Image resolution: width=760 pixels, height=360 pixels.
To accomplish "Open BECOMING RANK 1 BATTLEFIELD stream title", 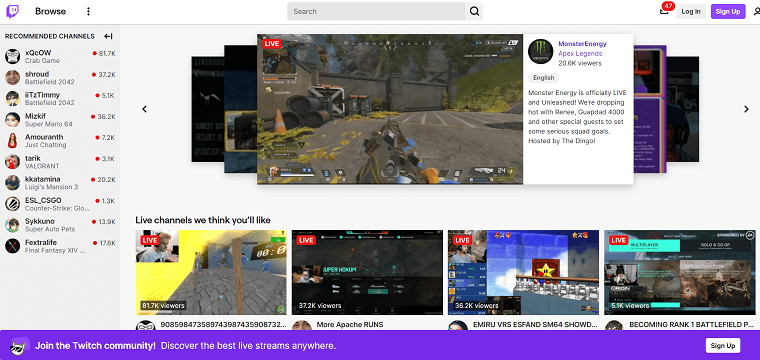I will 692,324.
